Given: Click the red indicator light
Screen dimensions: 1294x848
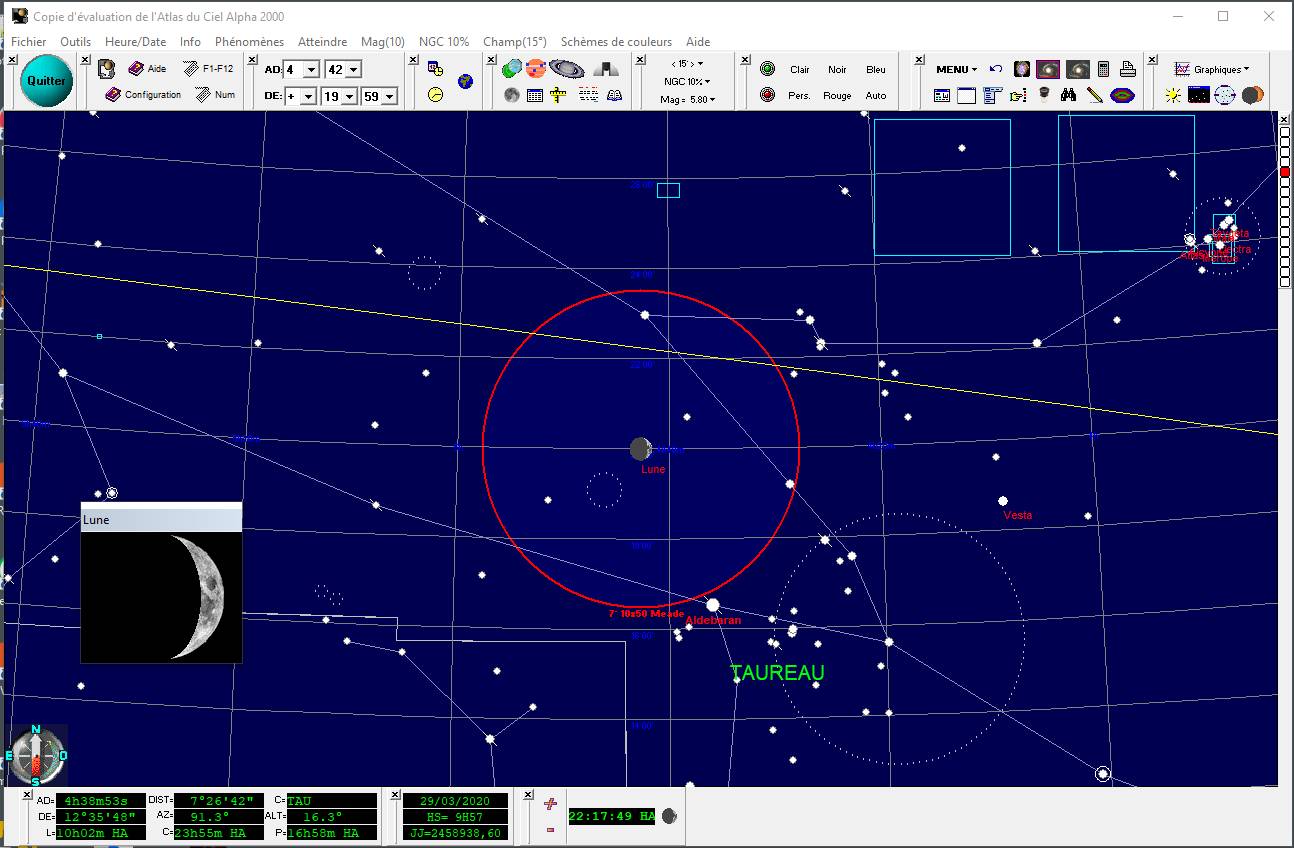Looking at the screenshot, I should click(767, 95).
